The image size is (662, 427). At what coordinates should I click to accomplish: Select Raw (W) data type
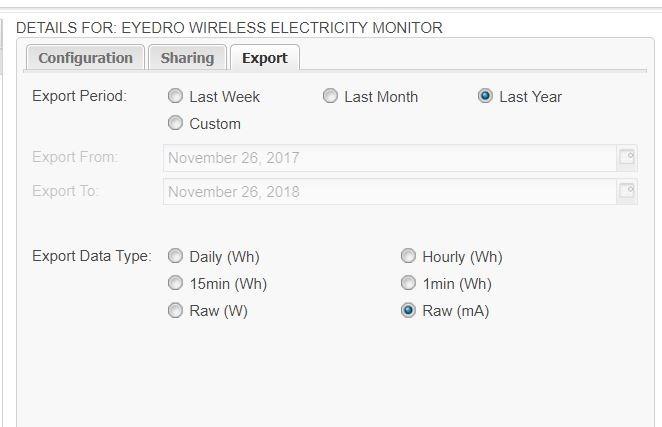tap(176, 311)
